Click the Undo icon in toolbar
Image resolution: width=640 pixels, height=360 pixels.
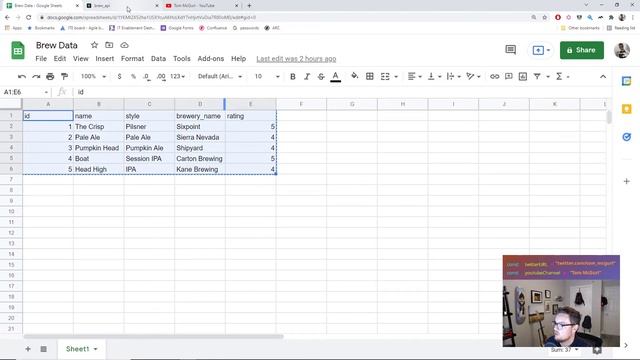tap(22, 76)
